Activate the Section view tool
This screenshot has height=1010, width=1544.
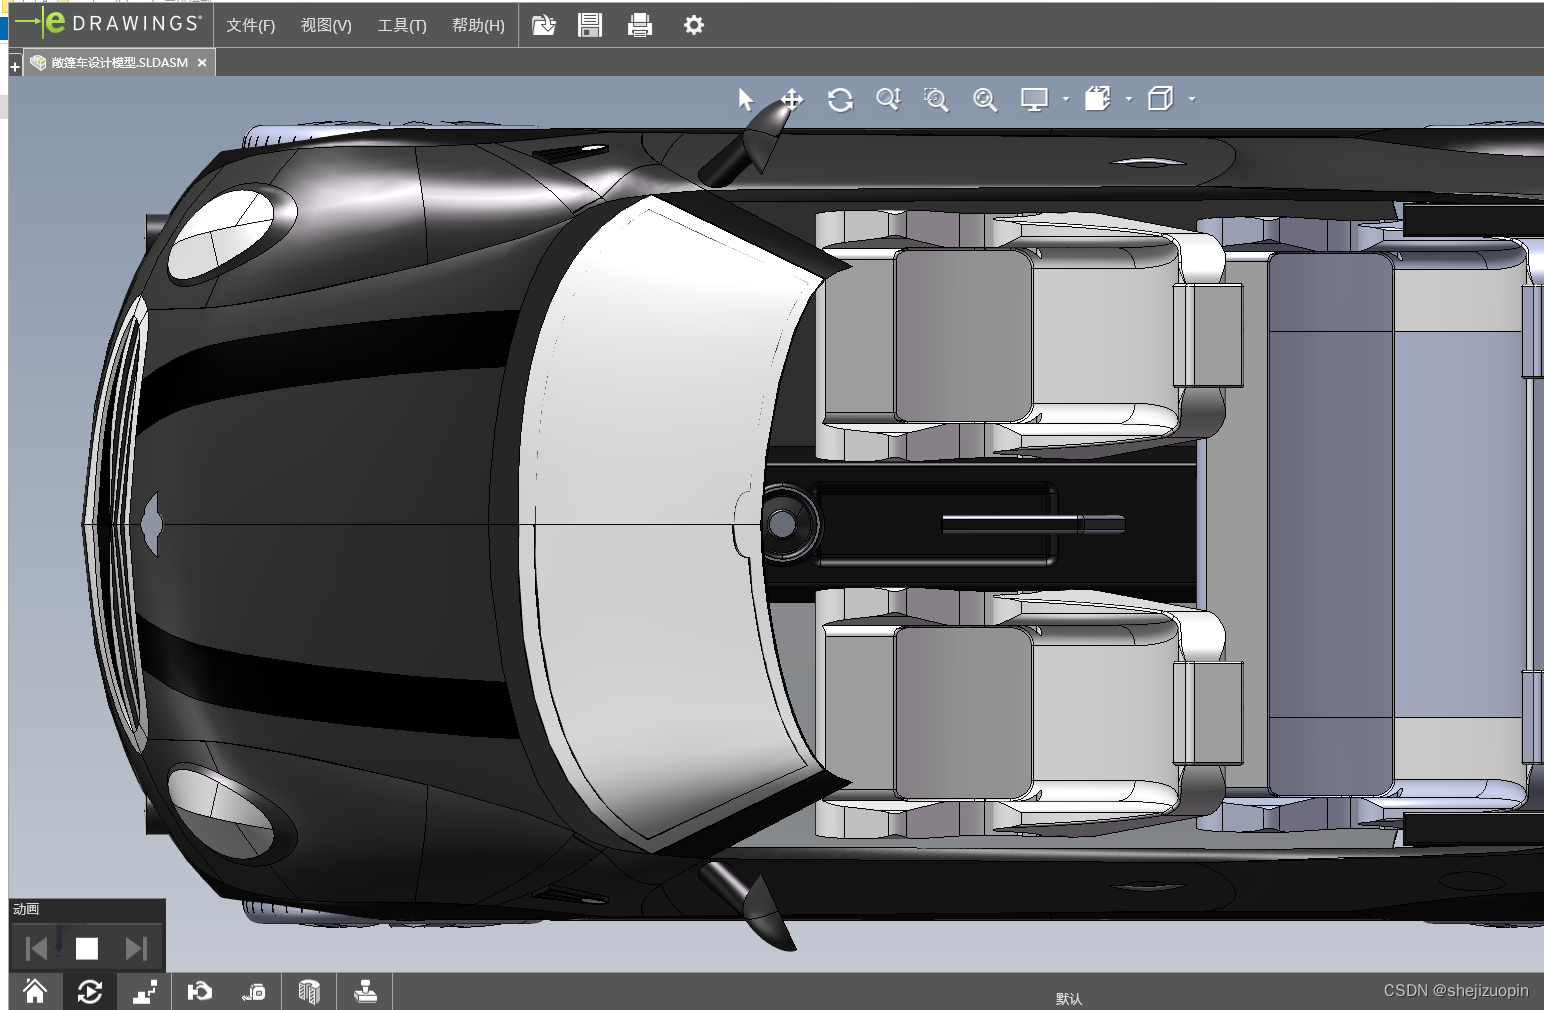point(309,991)
